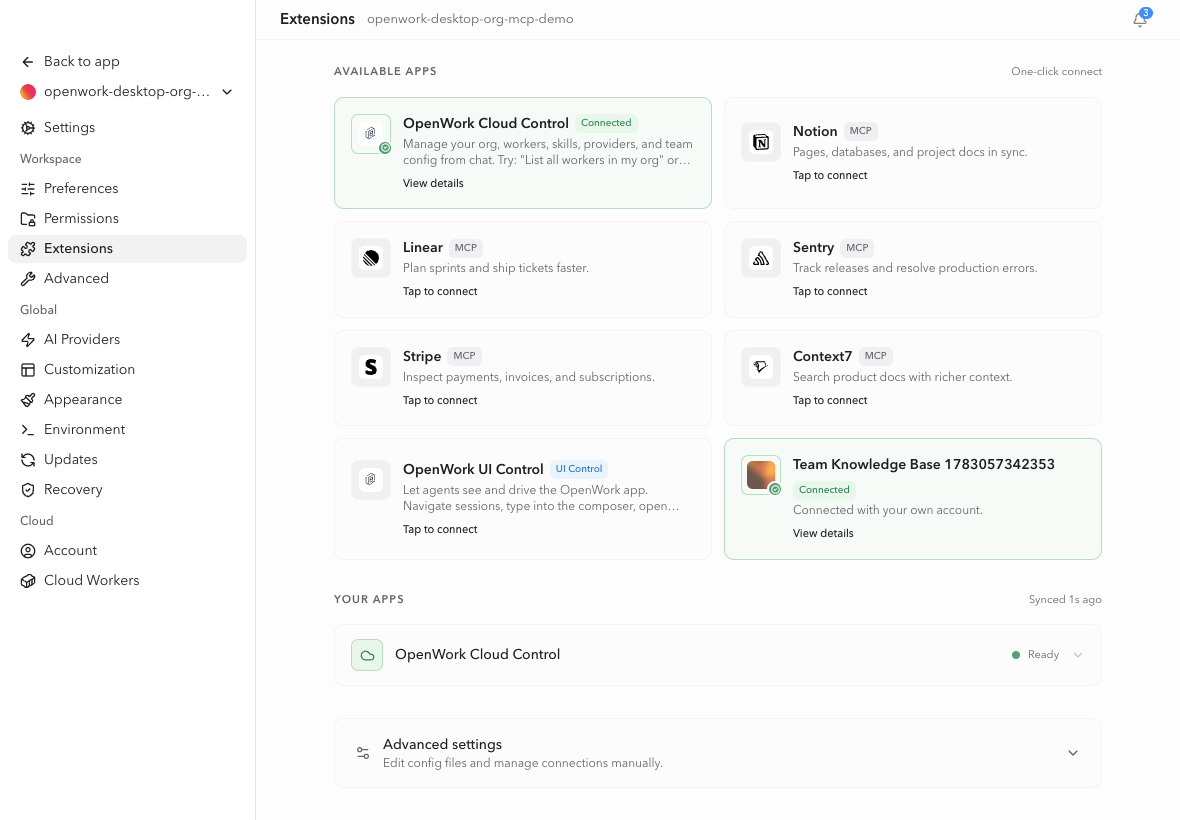View details of OpenWork Cloud Control
The width and height of the screenshot is (1180, 820).
[x=433, y=184]
